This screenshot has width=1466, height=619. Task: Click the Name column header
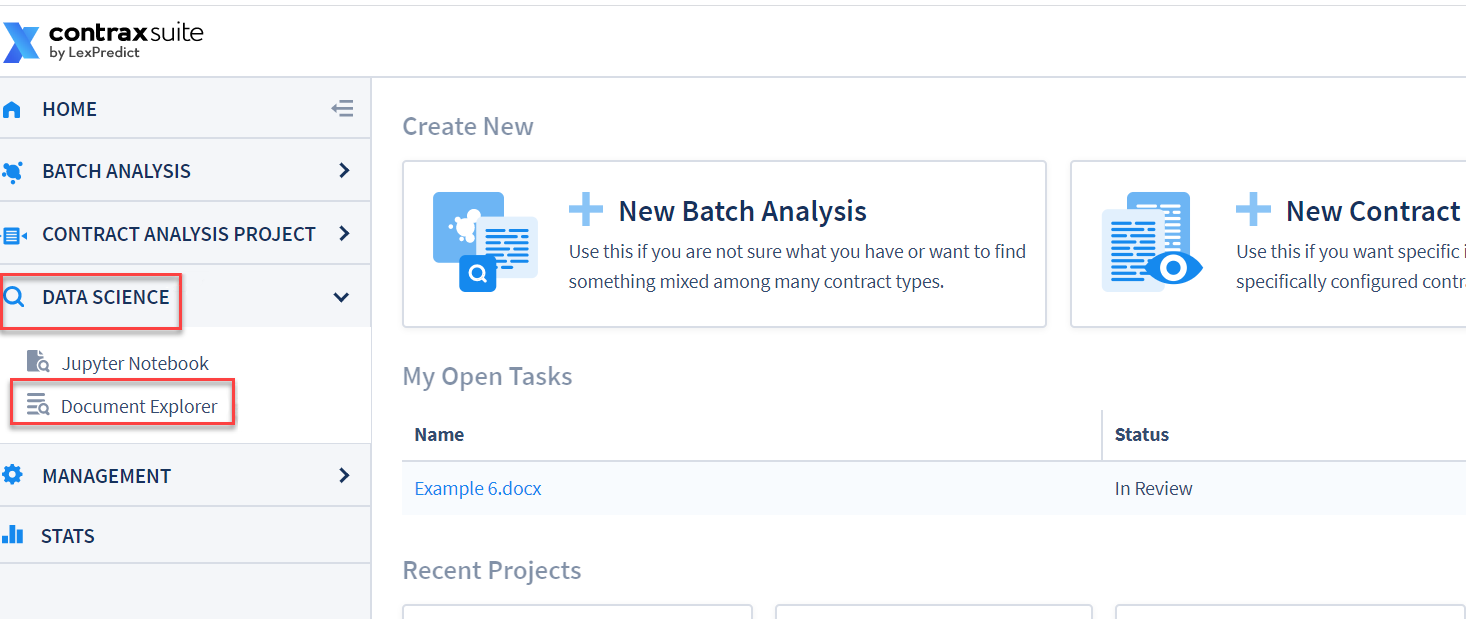439,434
